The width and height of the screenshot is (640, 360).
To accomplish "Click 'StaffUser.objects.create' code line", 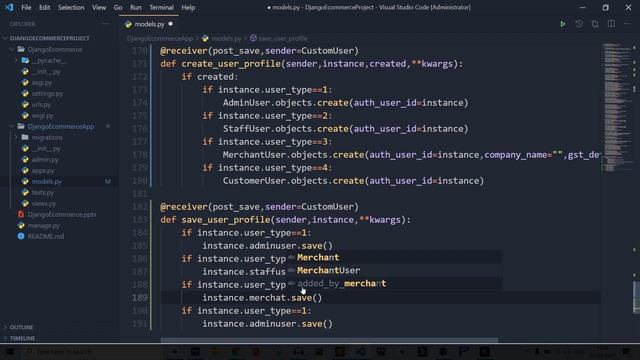I will 345,129.
